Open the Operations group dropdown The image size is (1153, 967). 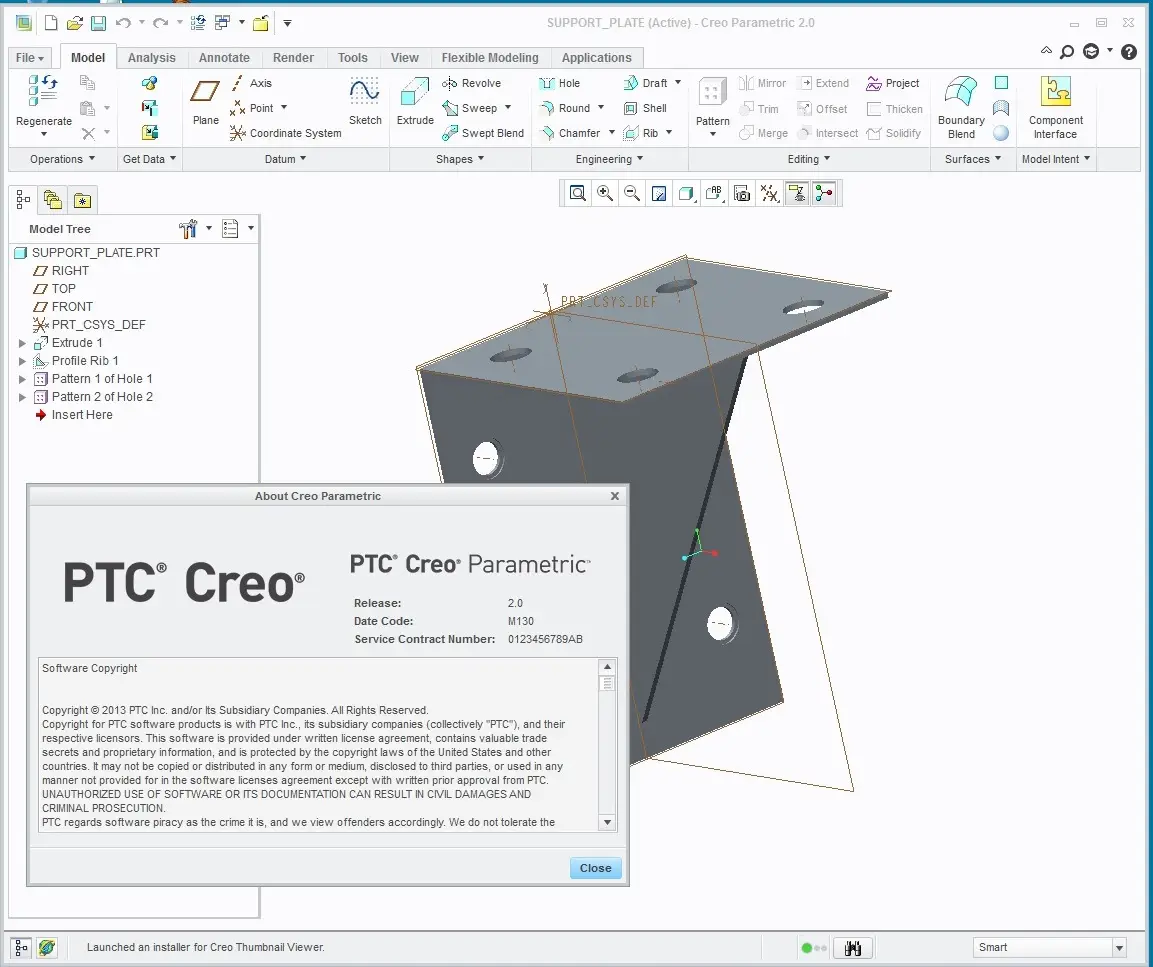(63, 159)
